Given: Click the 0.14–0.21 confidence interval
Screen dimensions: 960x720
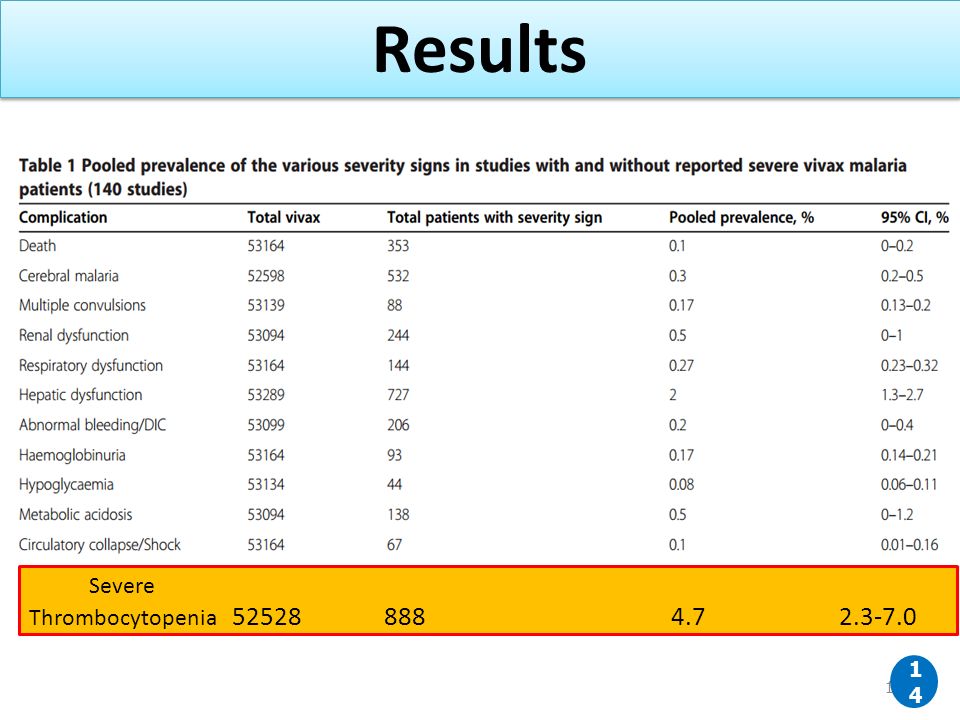Looking at the screenshot, I should pyautogui.click(x=909, y=455).
